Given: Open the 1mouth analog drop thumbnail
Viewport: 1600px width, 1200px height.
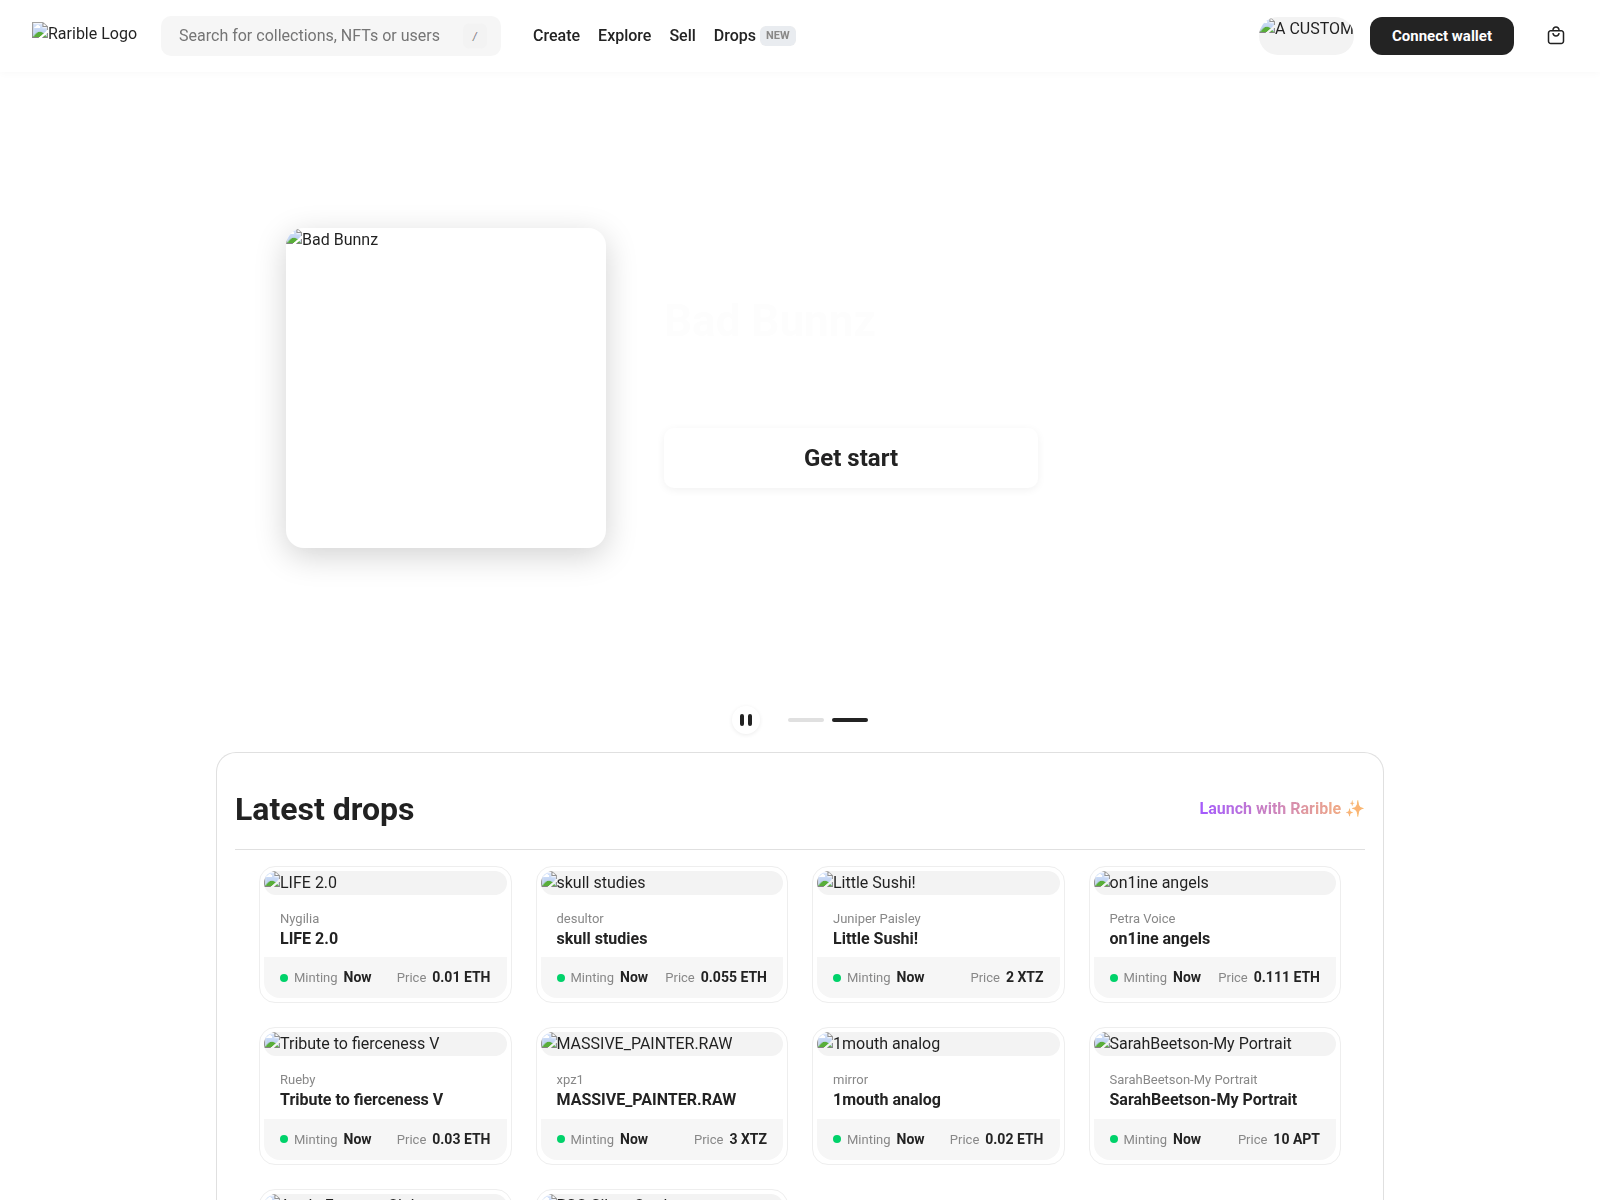Looking at the screenshot, I should point(938,1044).
